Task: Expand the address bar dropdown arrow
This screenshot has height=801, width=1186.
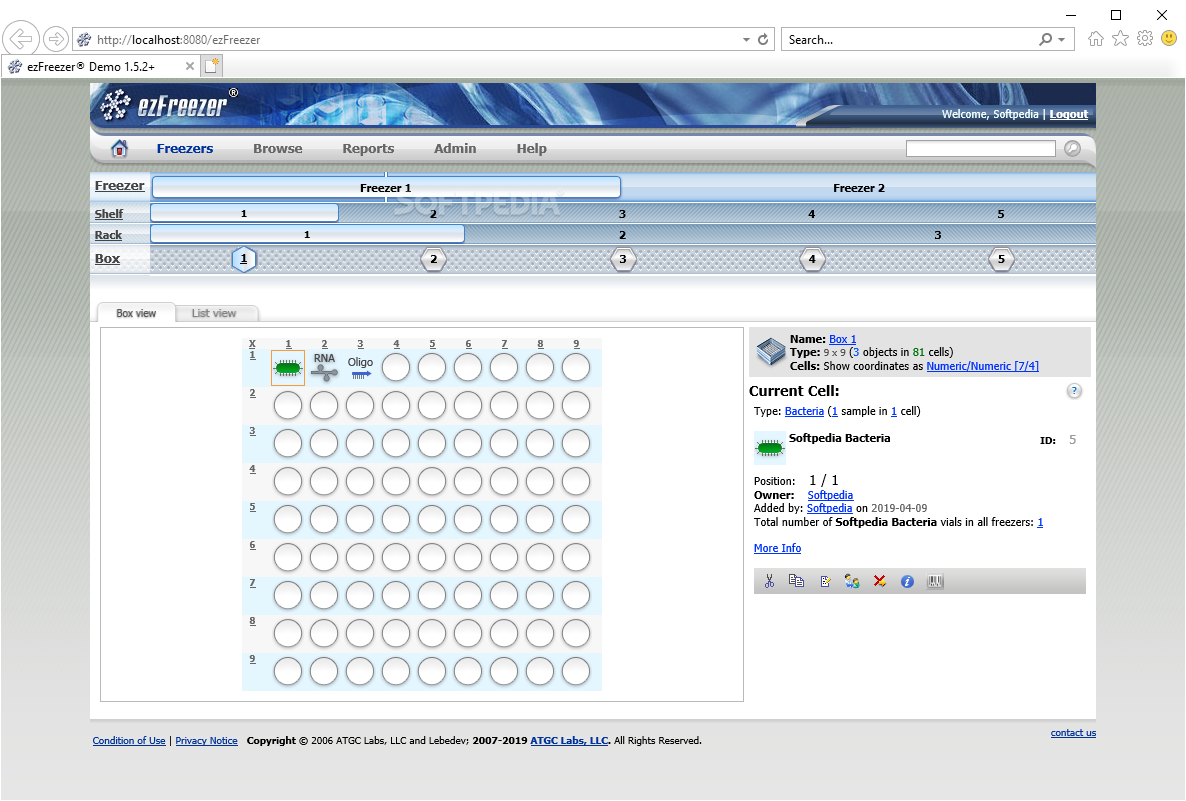Action: click(746, 39)
